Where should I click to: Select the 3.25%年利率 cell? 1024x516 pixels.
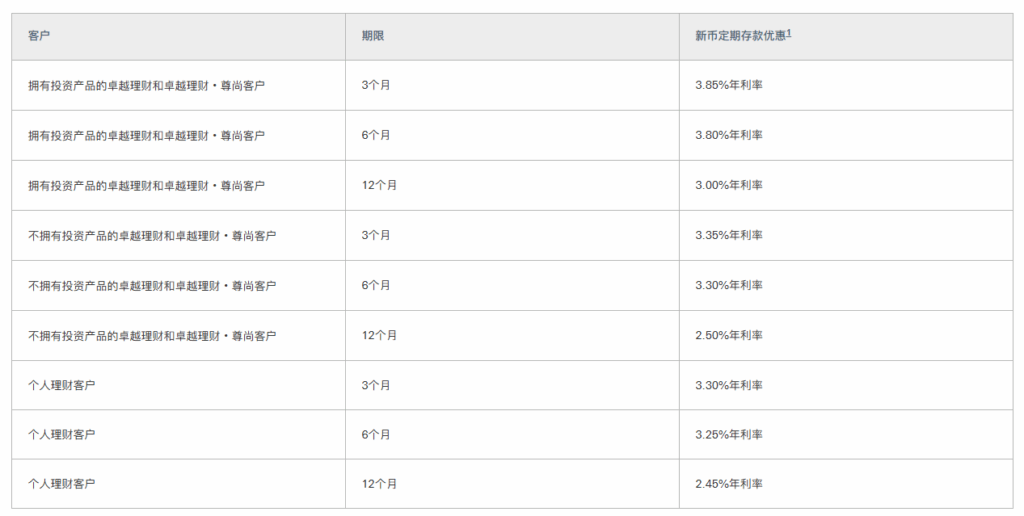point(729,435)
